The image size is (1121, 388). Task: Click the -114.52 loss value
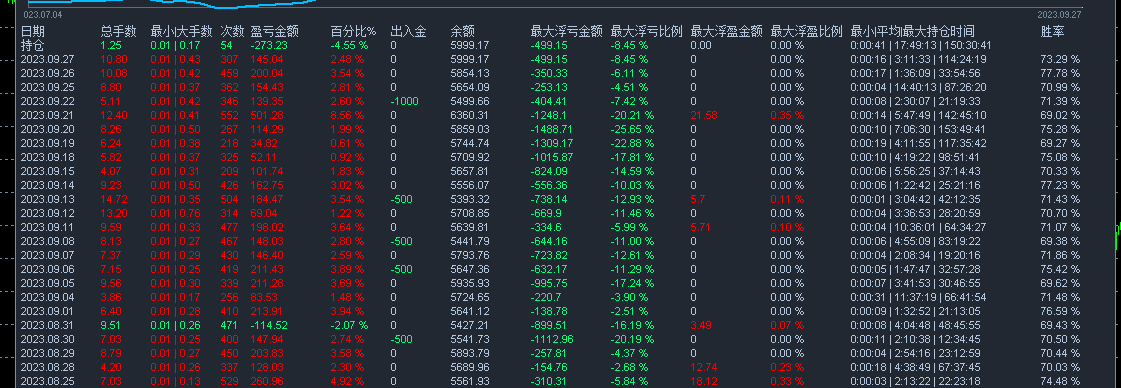pyautogui.click(x=269, y=326)
